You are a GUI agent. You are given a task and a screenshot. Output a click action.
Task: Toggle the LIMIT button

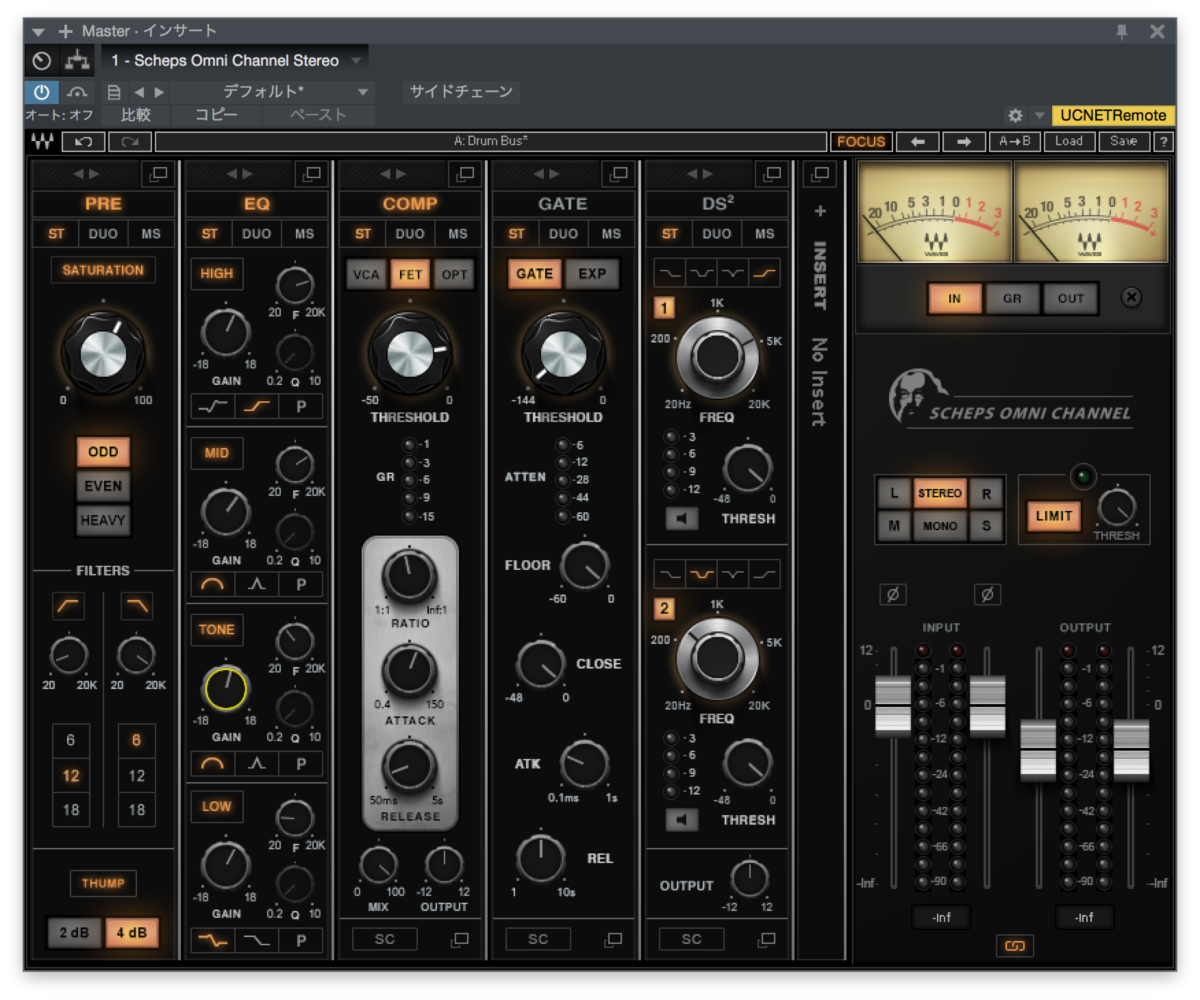(x=1054, y=516)
